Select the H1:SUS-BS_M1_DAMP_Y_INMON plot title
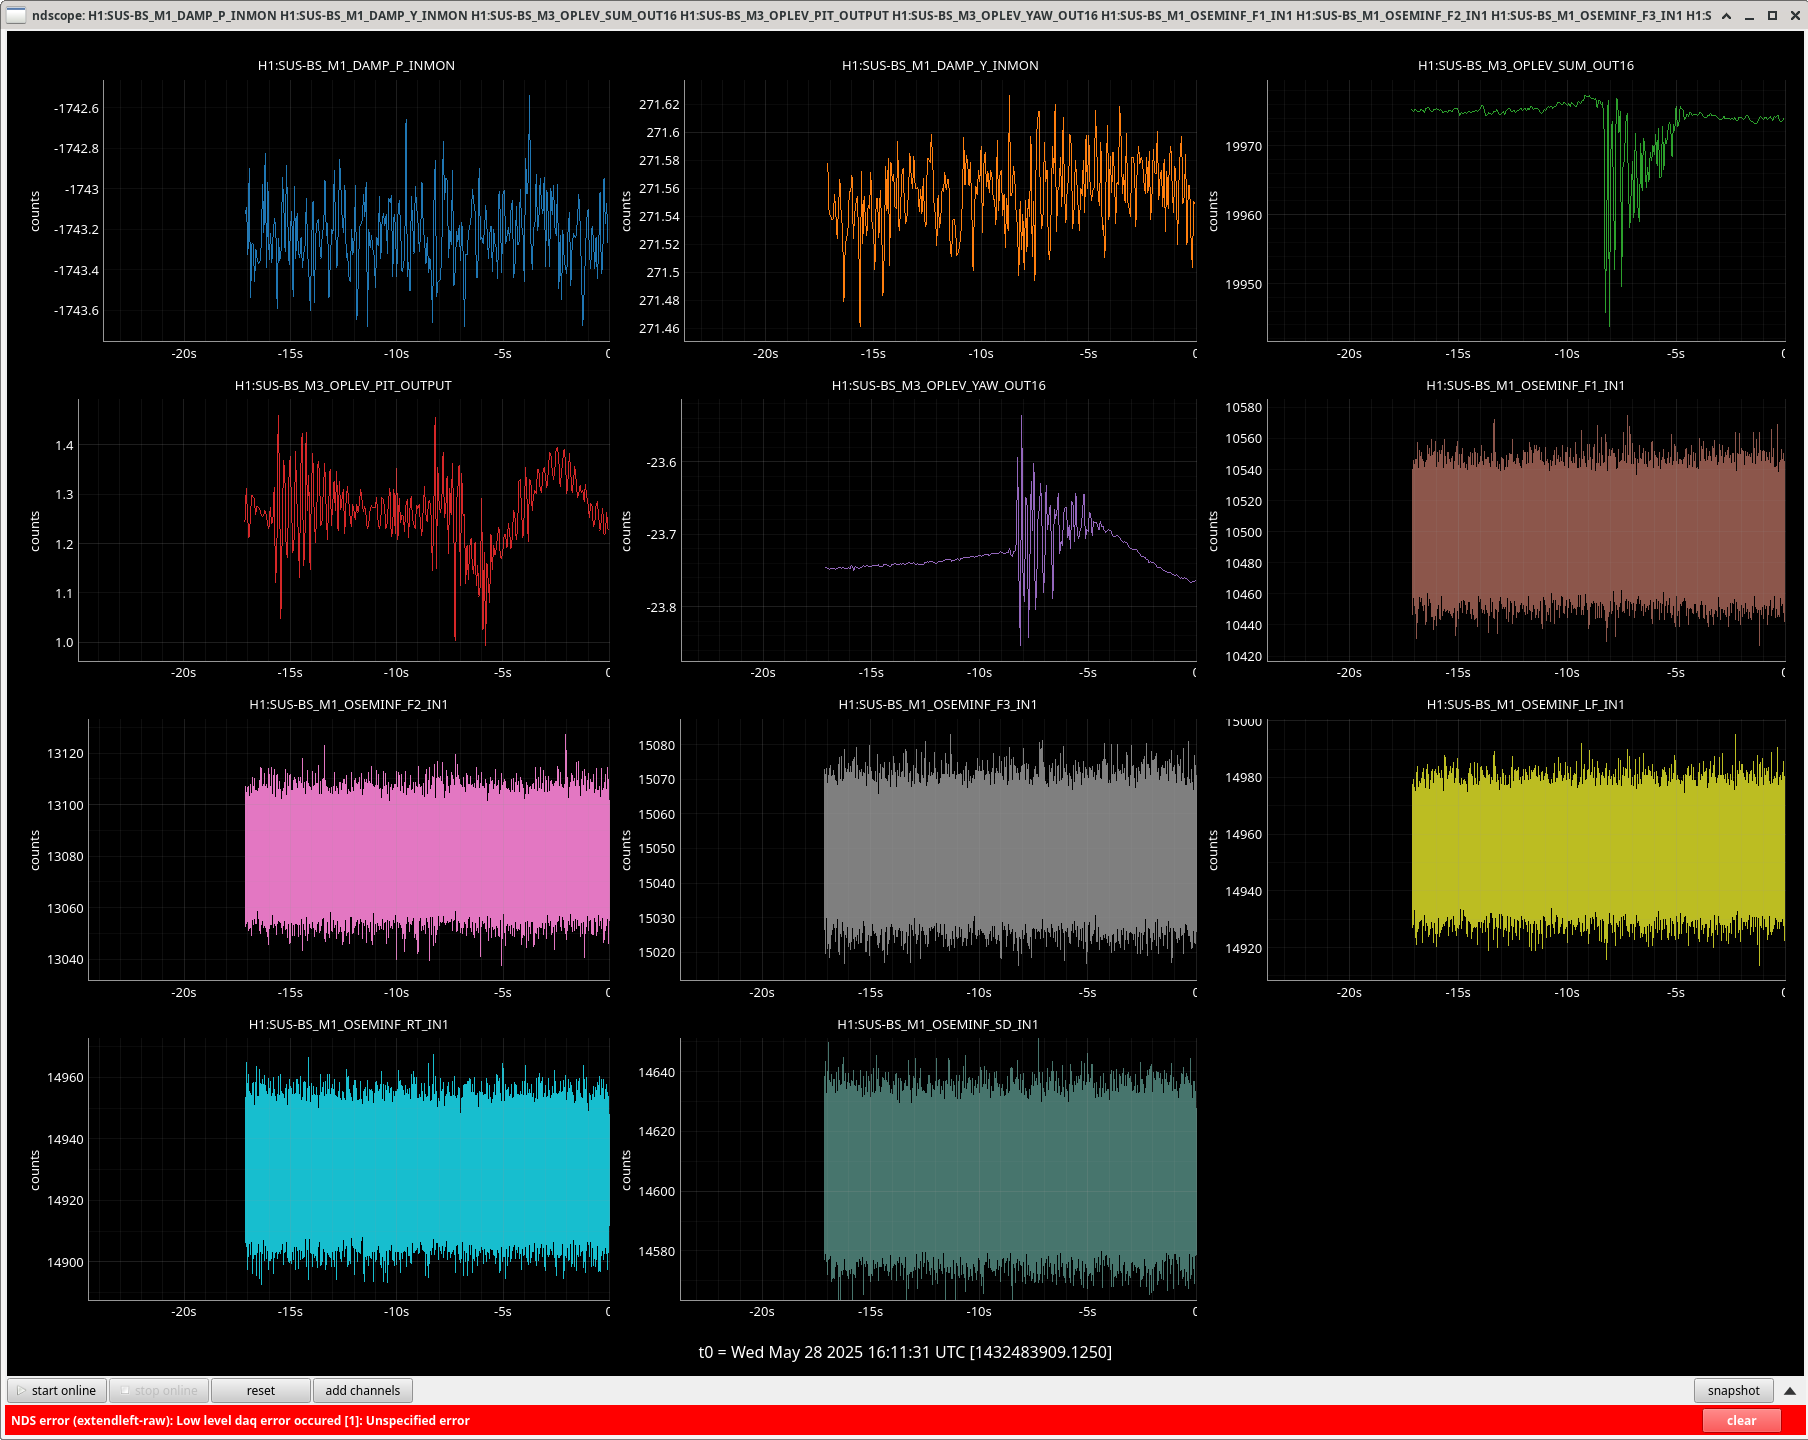Image resolution: width=1808 pixels, height=1440 pixels. pos(940,65)
